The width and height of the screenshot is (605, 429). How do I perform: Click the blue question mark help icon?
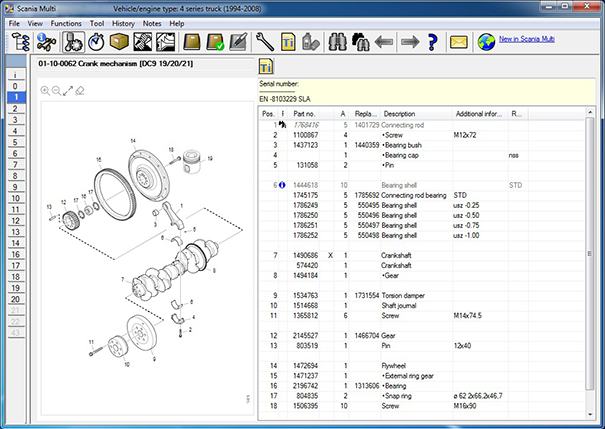(x=432, y=42)
